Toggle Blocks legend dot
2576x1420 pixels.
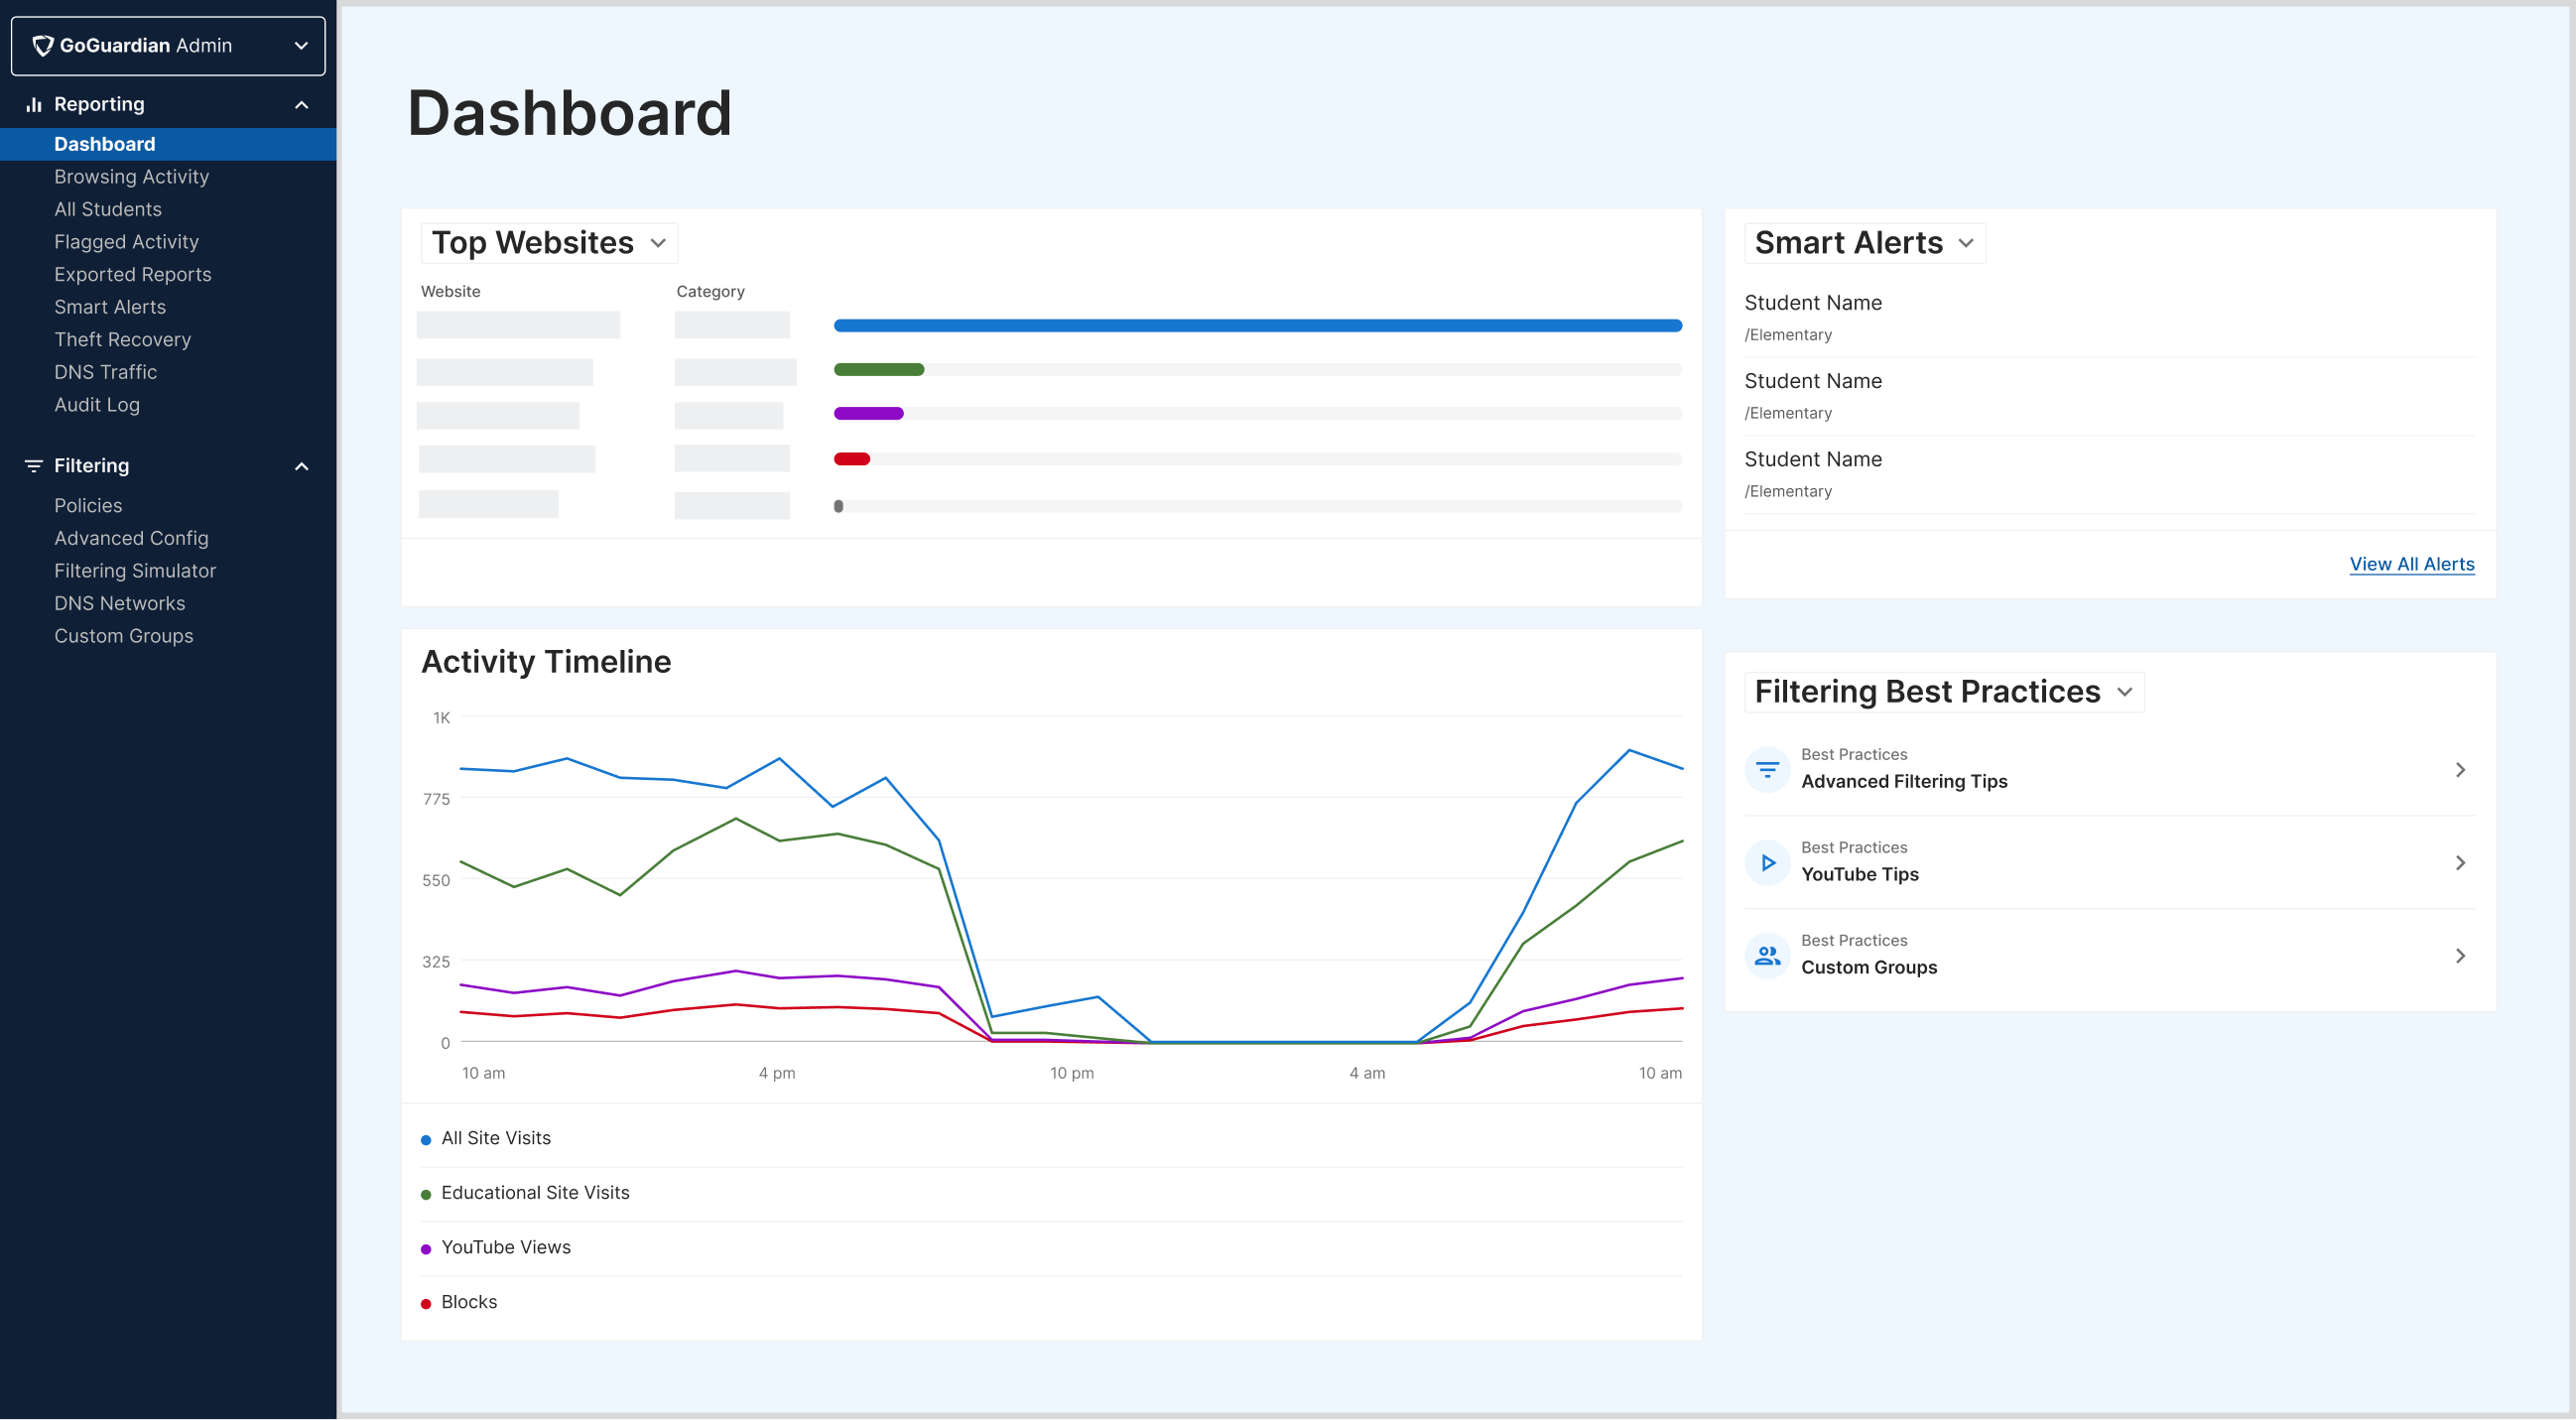[426, 1304]
